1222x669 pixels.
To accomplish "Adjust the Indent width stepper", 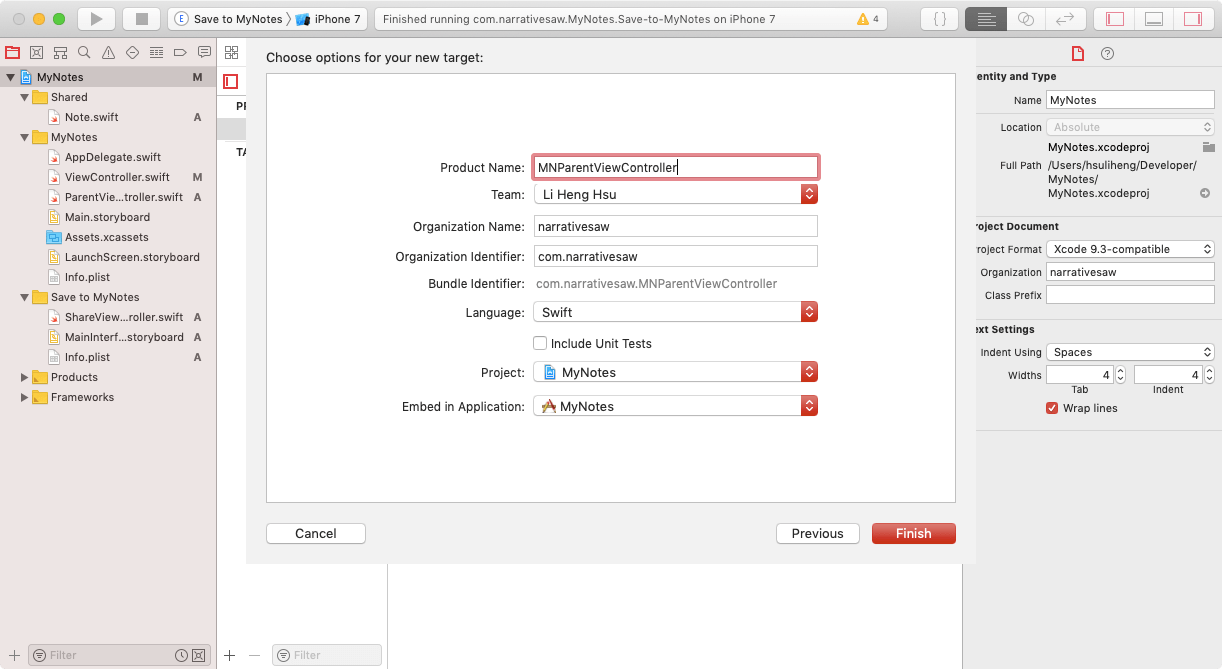I will (x=1209, y=375).
